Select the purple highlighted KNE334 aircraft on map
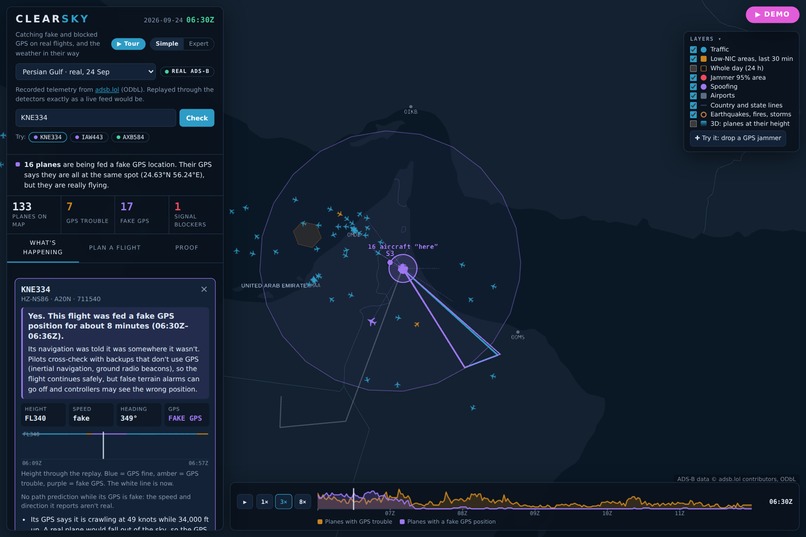Image resolution: width=806 pixels, height=537 pixels. click(372, 322)
